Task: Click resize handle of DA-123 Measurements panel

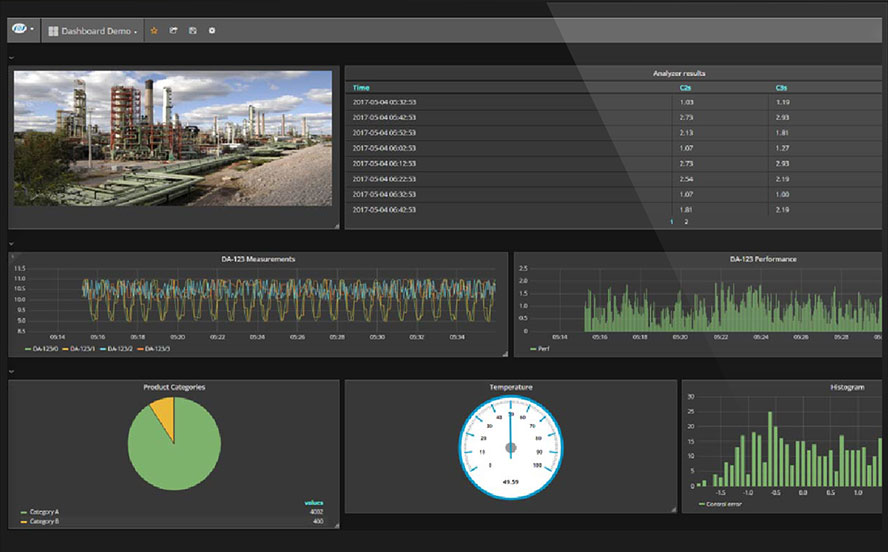Action: pyautogui.click(x=504, y=354)
